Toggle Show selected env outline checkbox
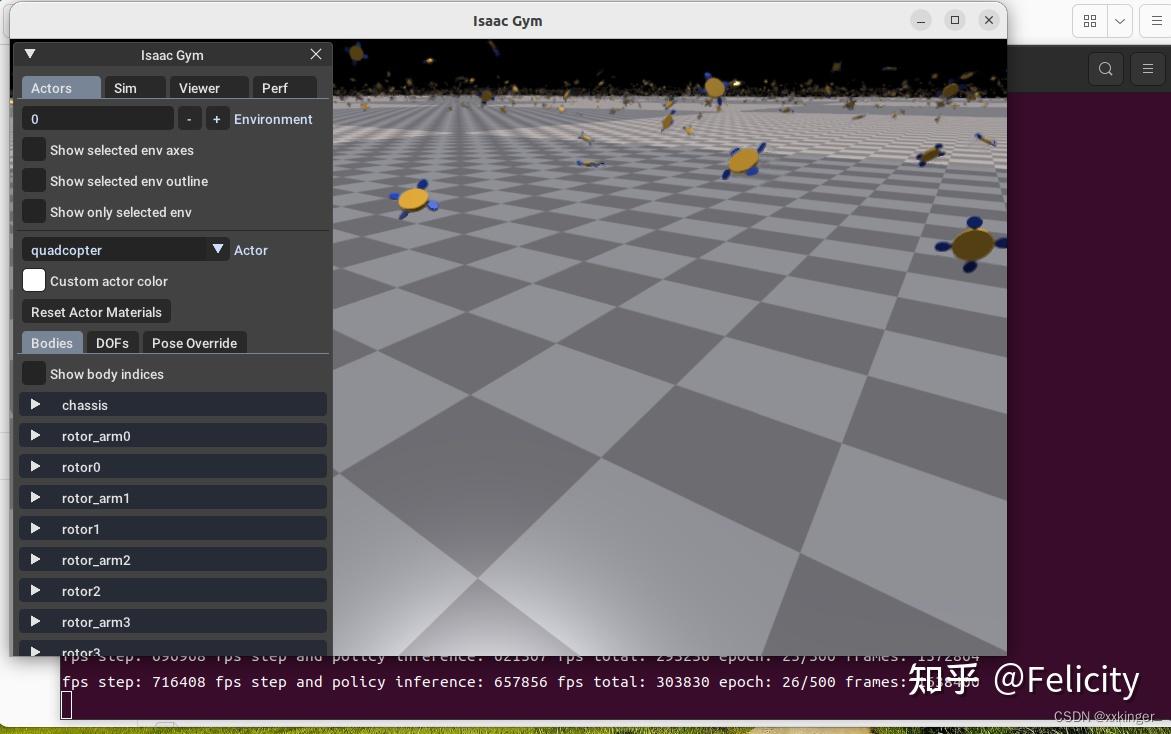 34,181
